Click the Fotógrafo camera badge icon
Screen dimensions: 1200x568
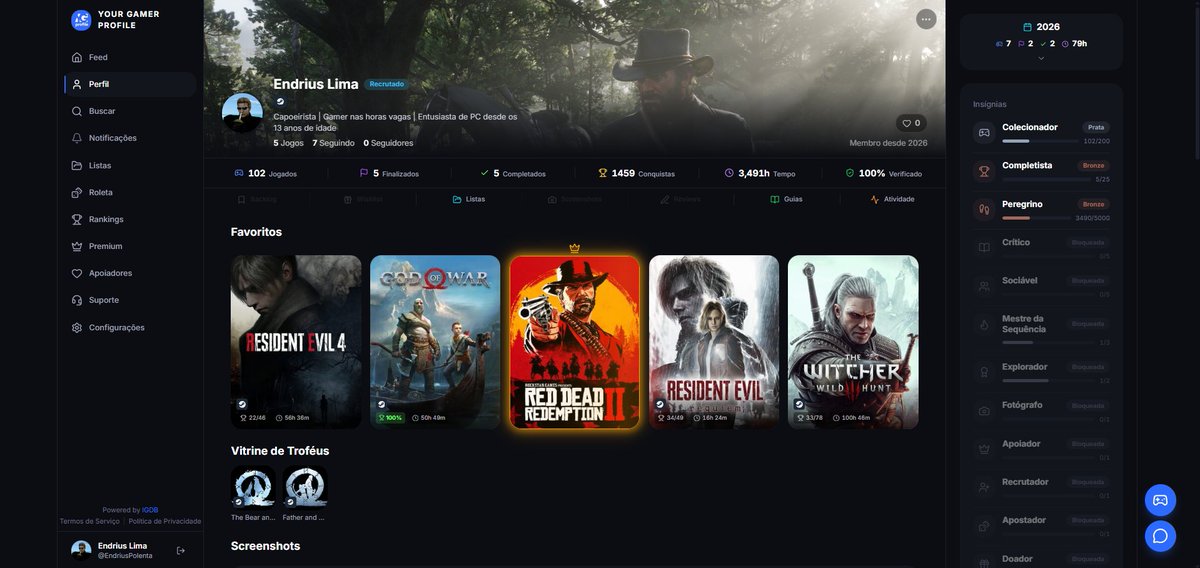point(984,410)
